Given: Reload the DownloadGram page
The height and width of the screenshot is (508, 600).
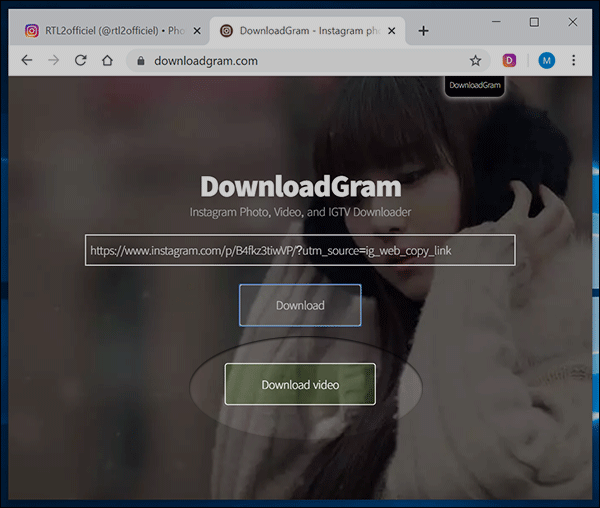Looking at the screenshot, I should 80,61.
